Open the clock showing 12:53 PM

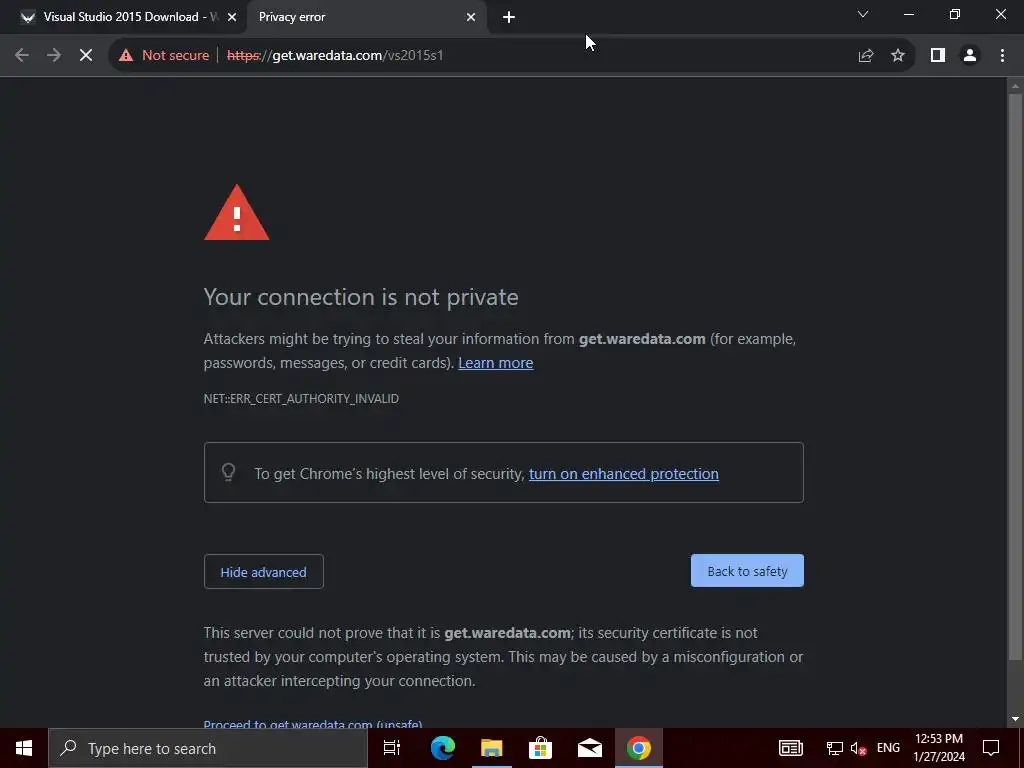[939, 748]
